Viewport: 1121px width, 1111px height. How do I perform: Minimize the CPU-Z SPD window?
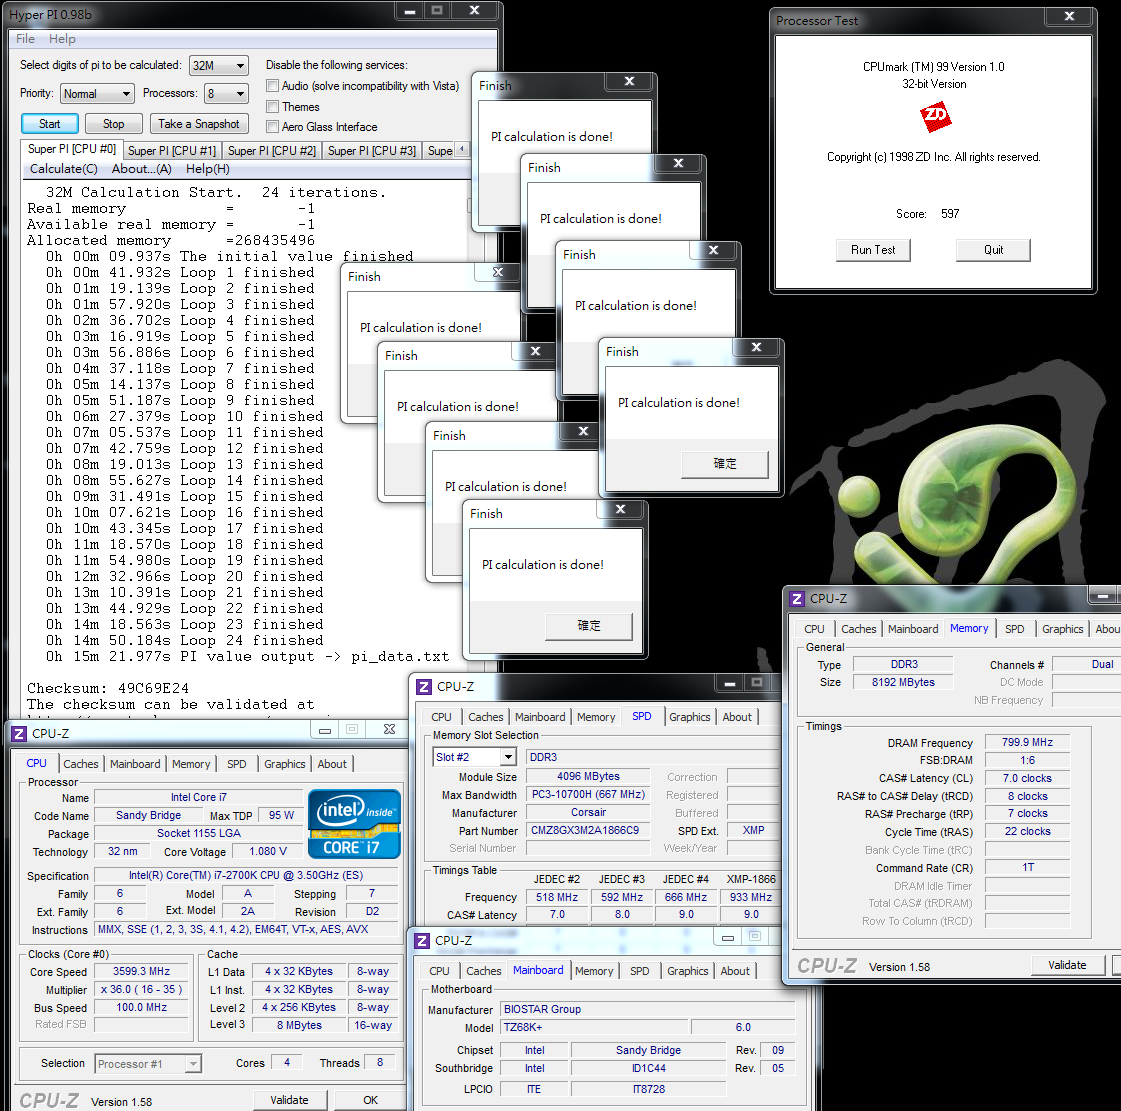pos(729,683)
